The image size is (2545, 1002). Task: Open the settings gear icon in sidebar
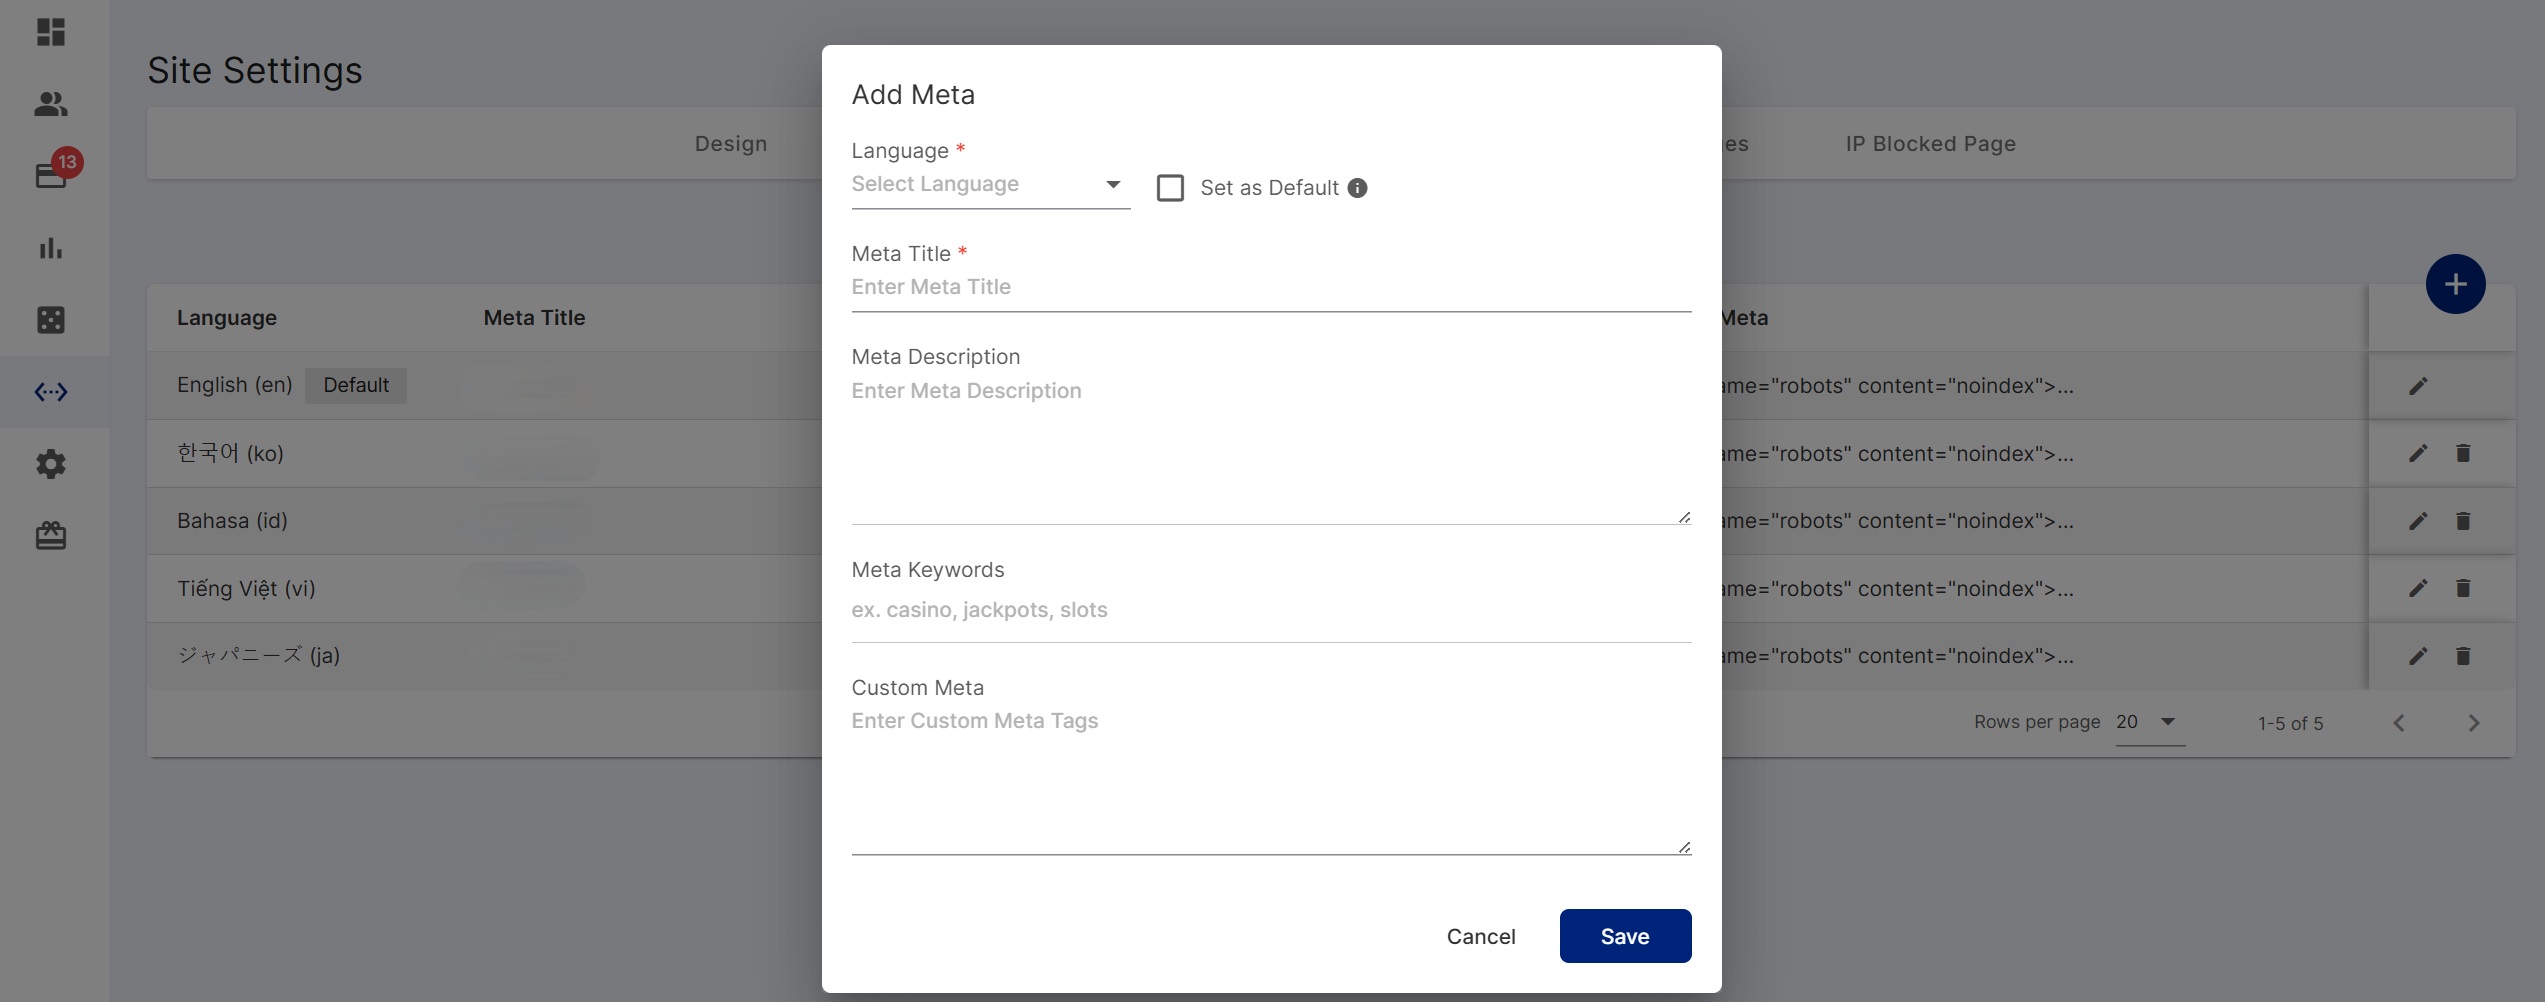click(51, 464)
